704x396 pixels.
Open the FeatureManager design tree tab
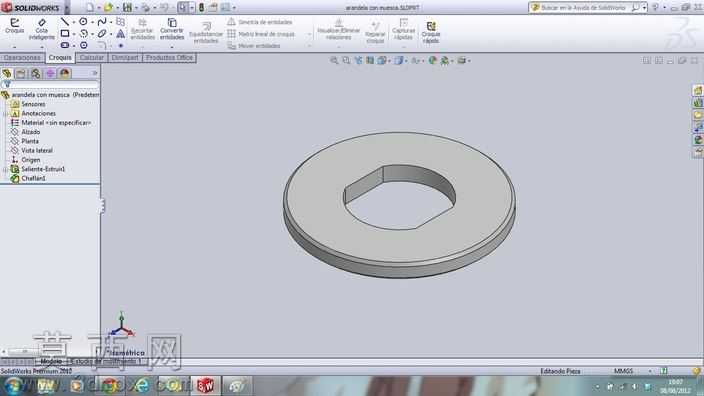pyautogui.click(x=7, y=73)
